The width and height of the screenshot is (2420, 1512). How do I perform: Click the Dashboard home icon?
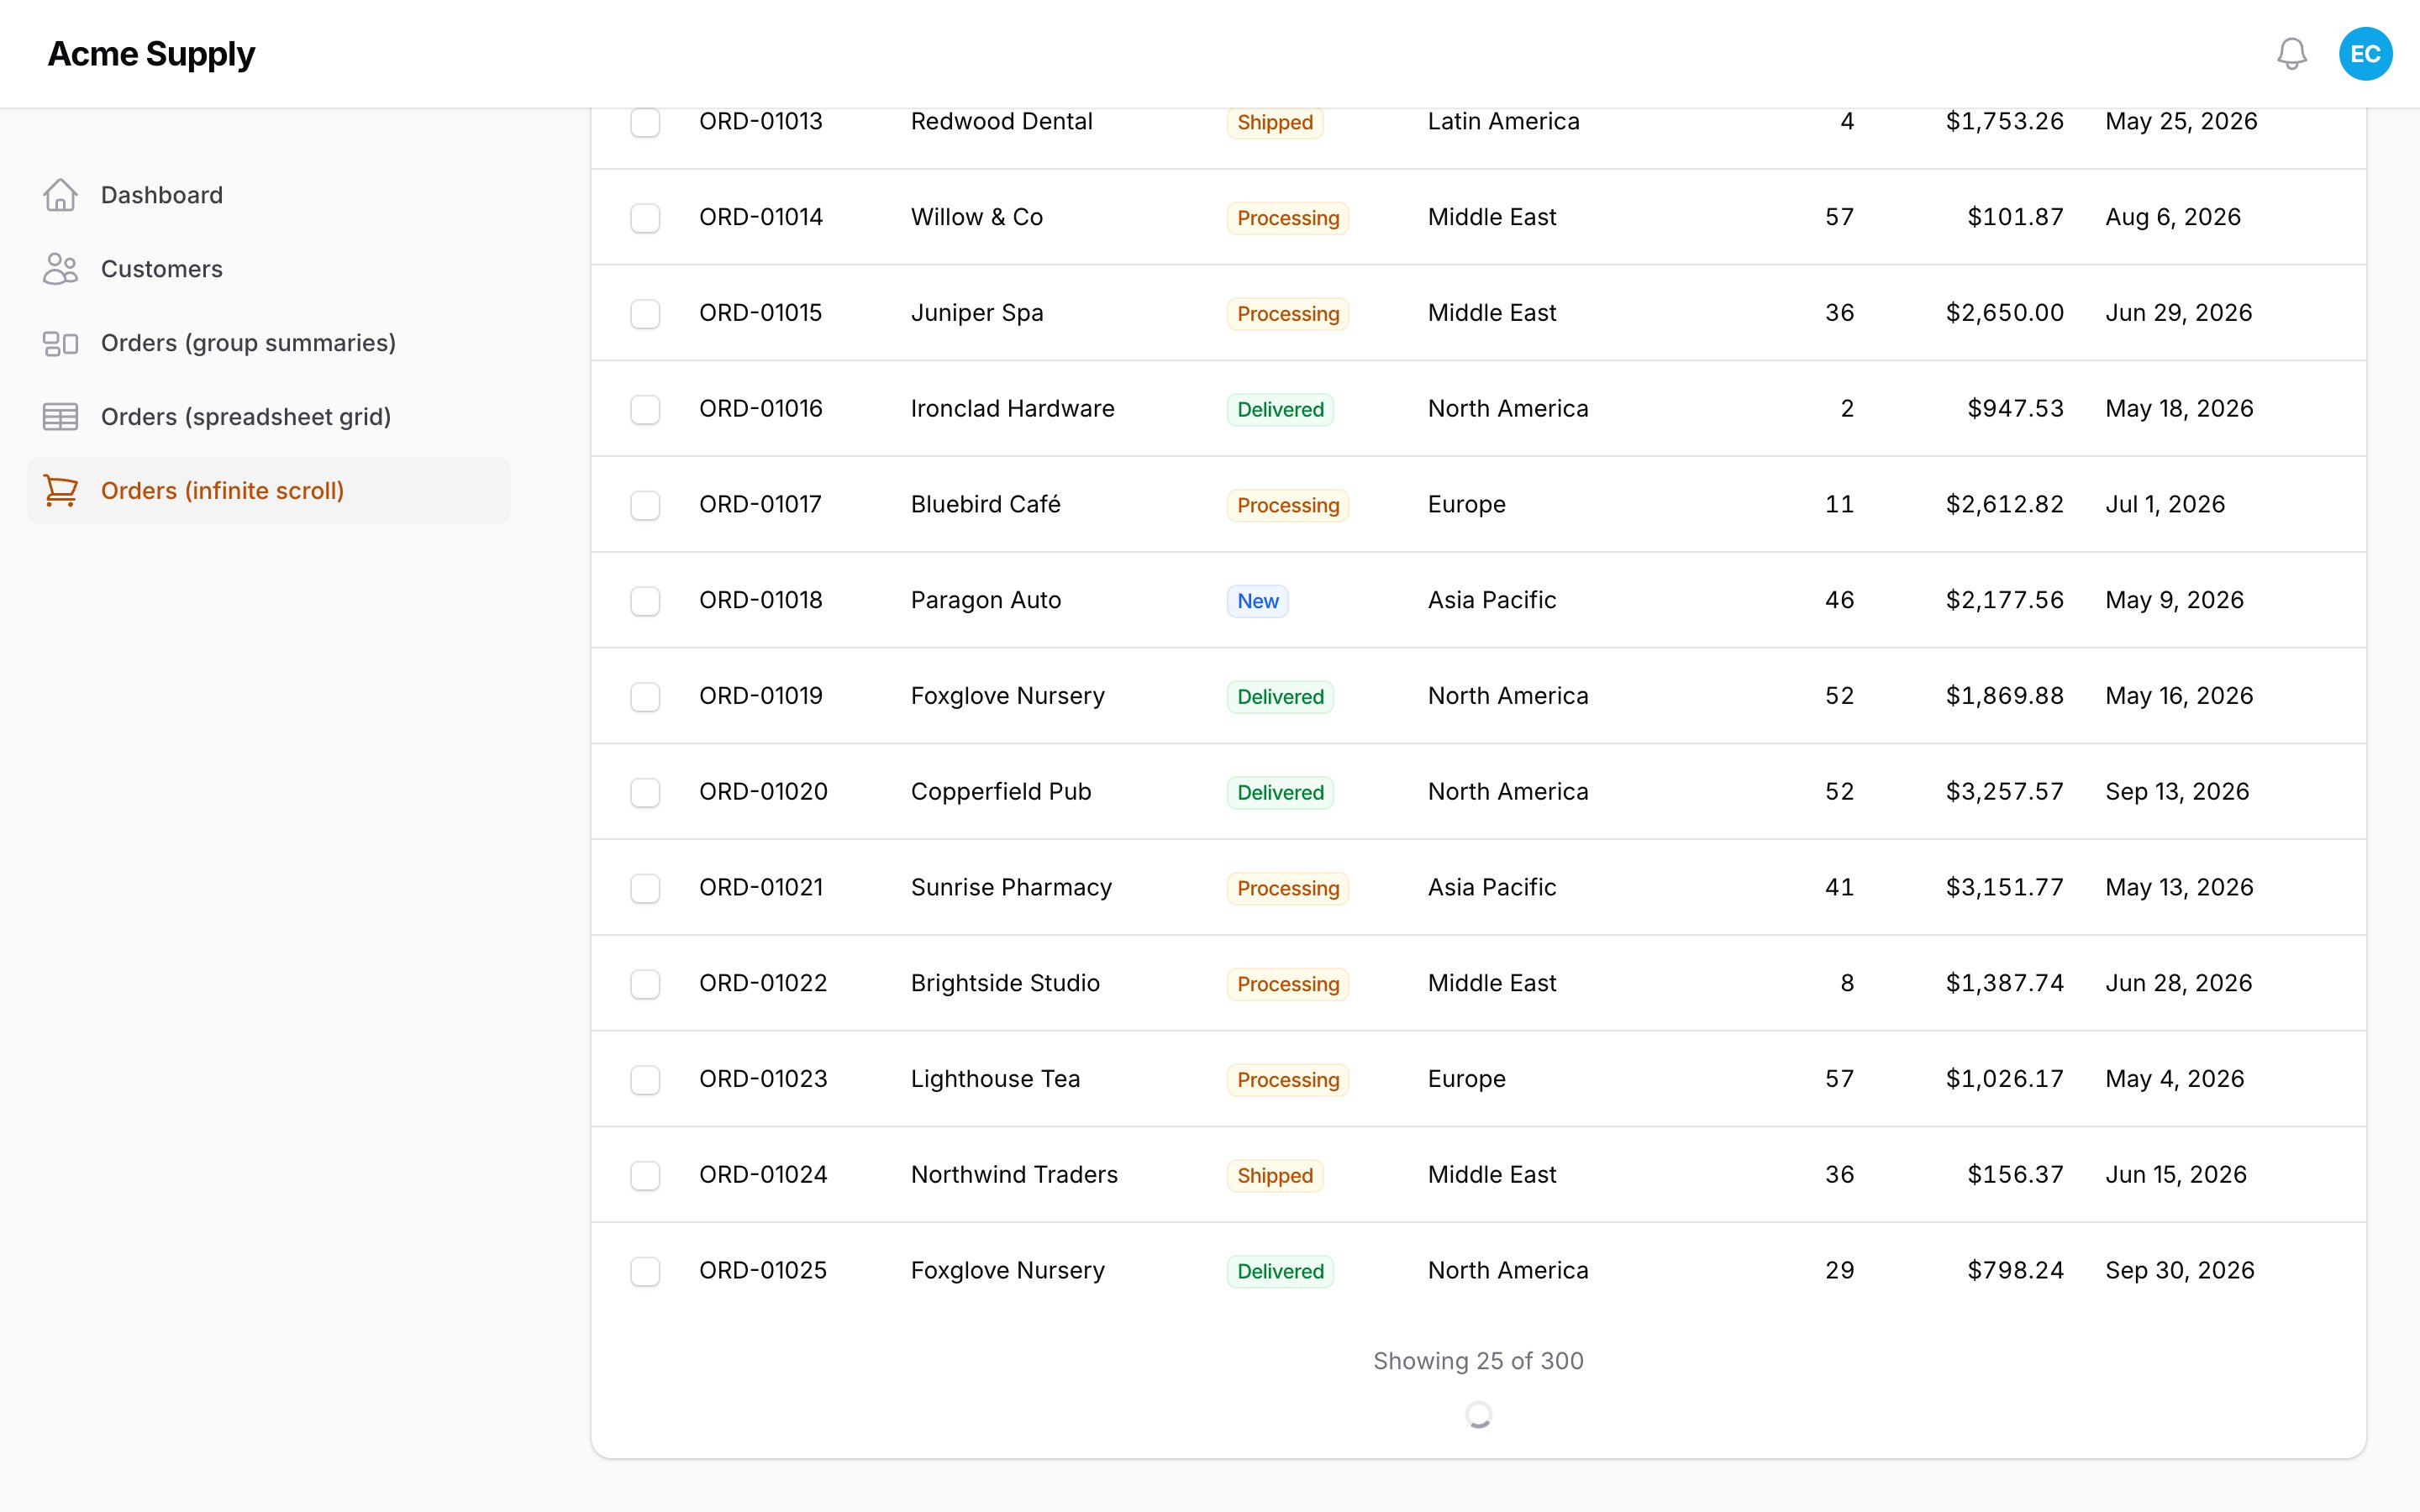pos(60,195)
